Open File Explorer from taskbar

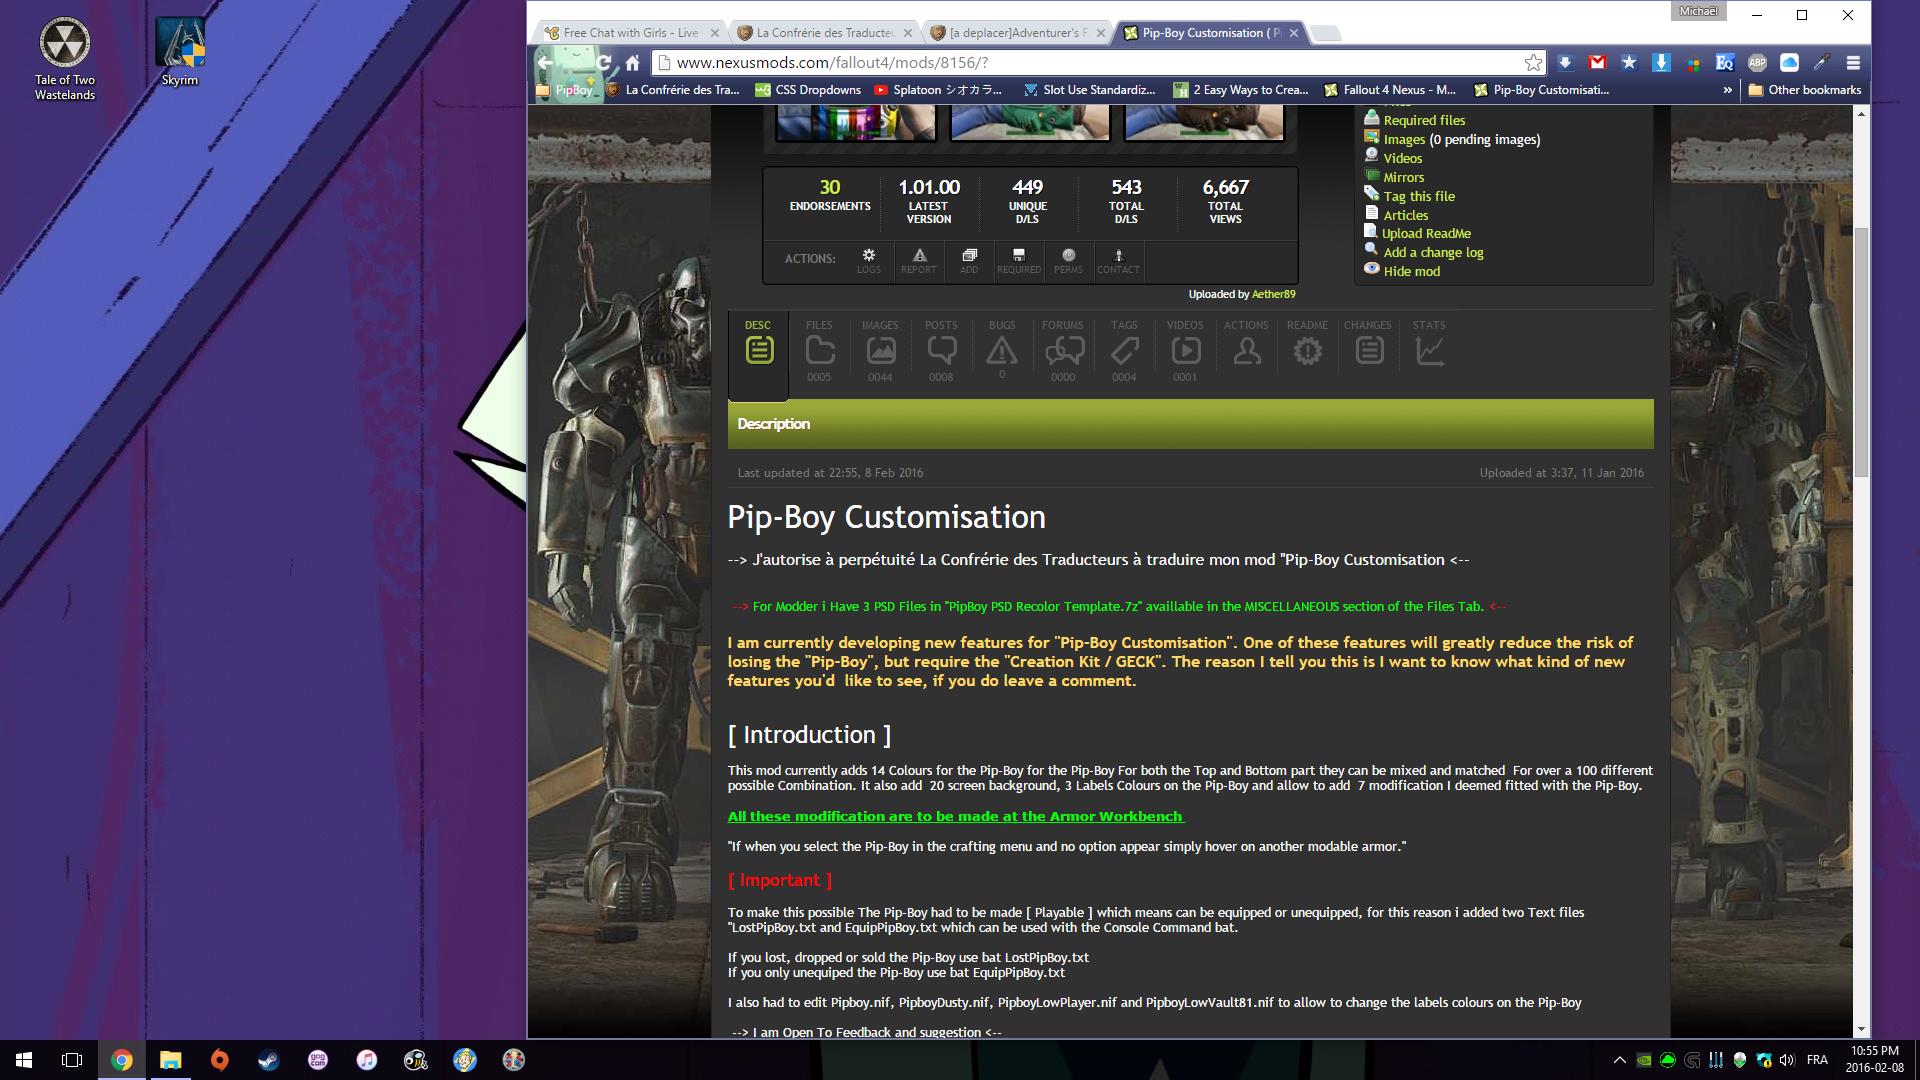170,1060
